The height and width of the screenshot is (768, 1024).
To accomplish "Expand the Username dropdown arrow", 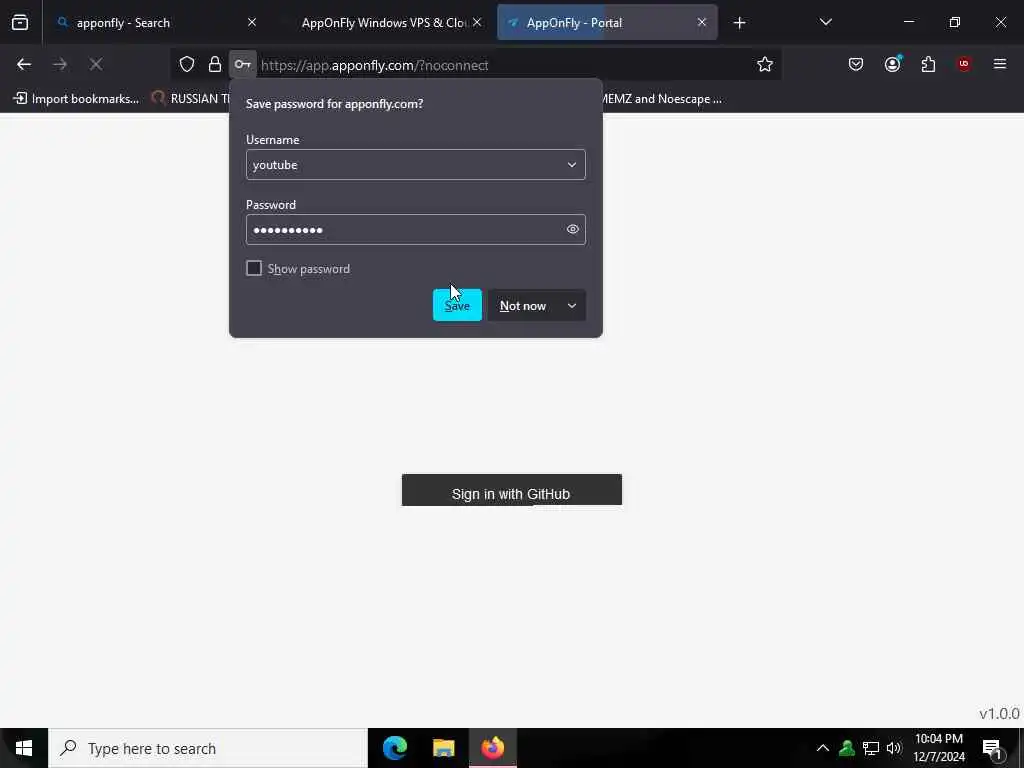I will (x=571, y=165).
